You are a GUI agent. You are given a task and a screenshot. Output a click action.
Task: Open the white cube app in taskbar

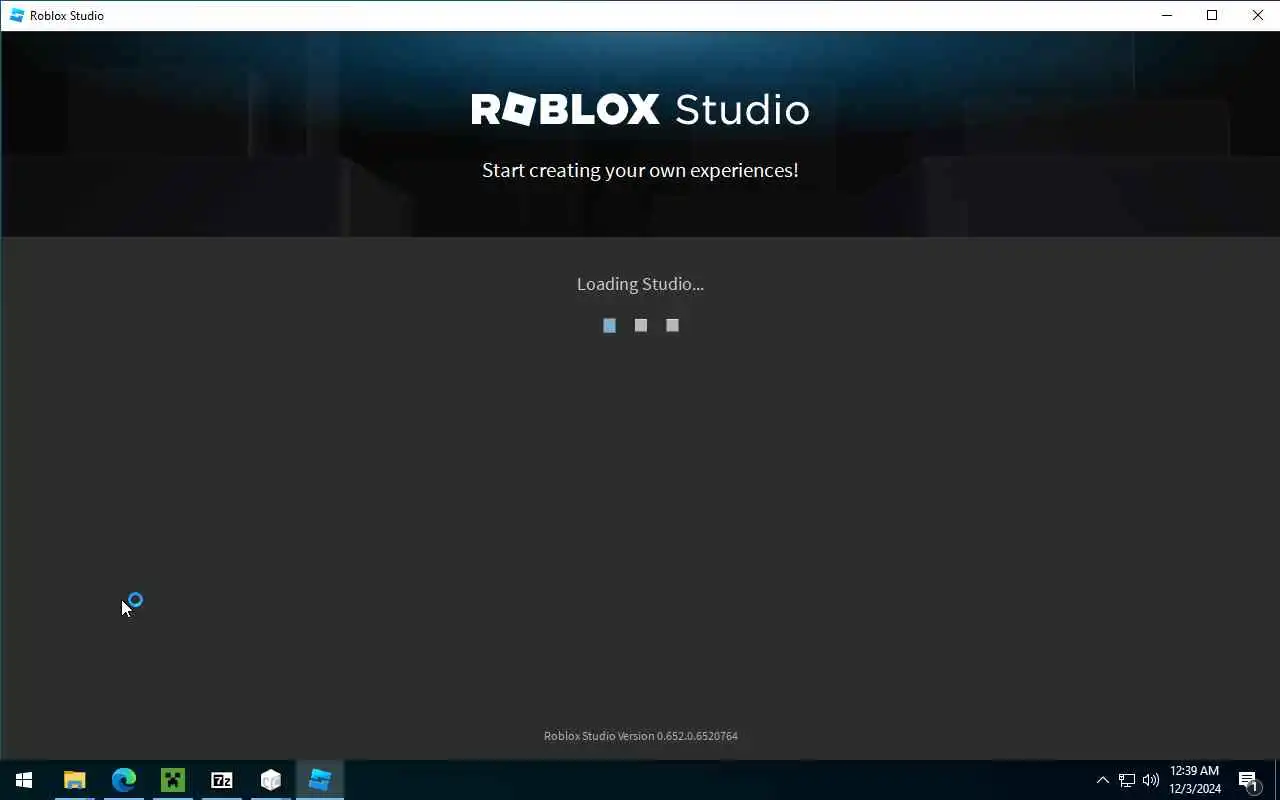[270, 780]
